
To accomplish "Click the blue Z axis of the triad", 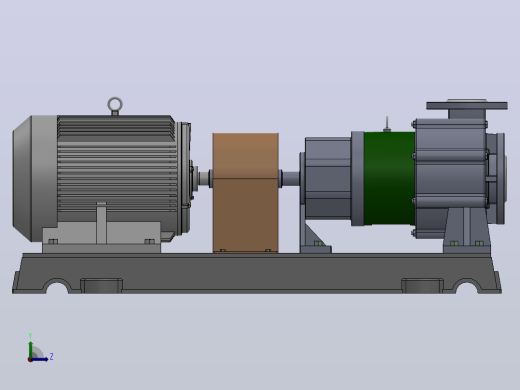I will [x=39, y=359].
